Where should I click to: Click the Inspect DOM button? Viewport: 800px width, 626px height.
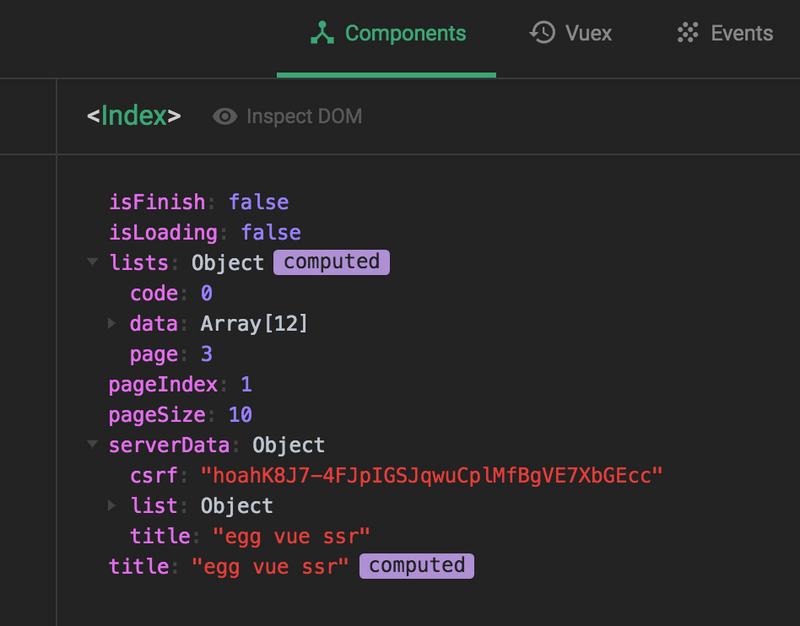pos(287,116)
